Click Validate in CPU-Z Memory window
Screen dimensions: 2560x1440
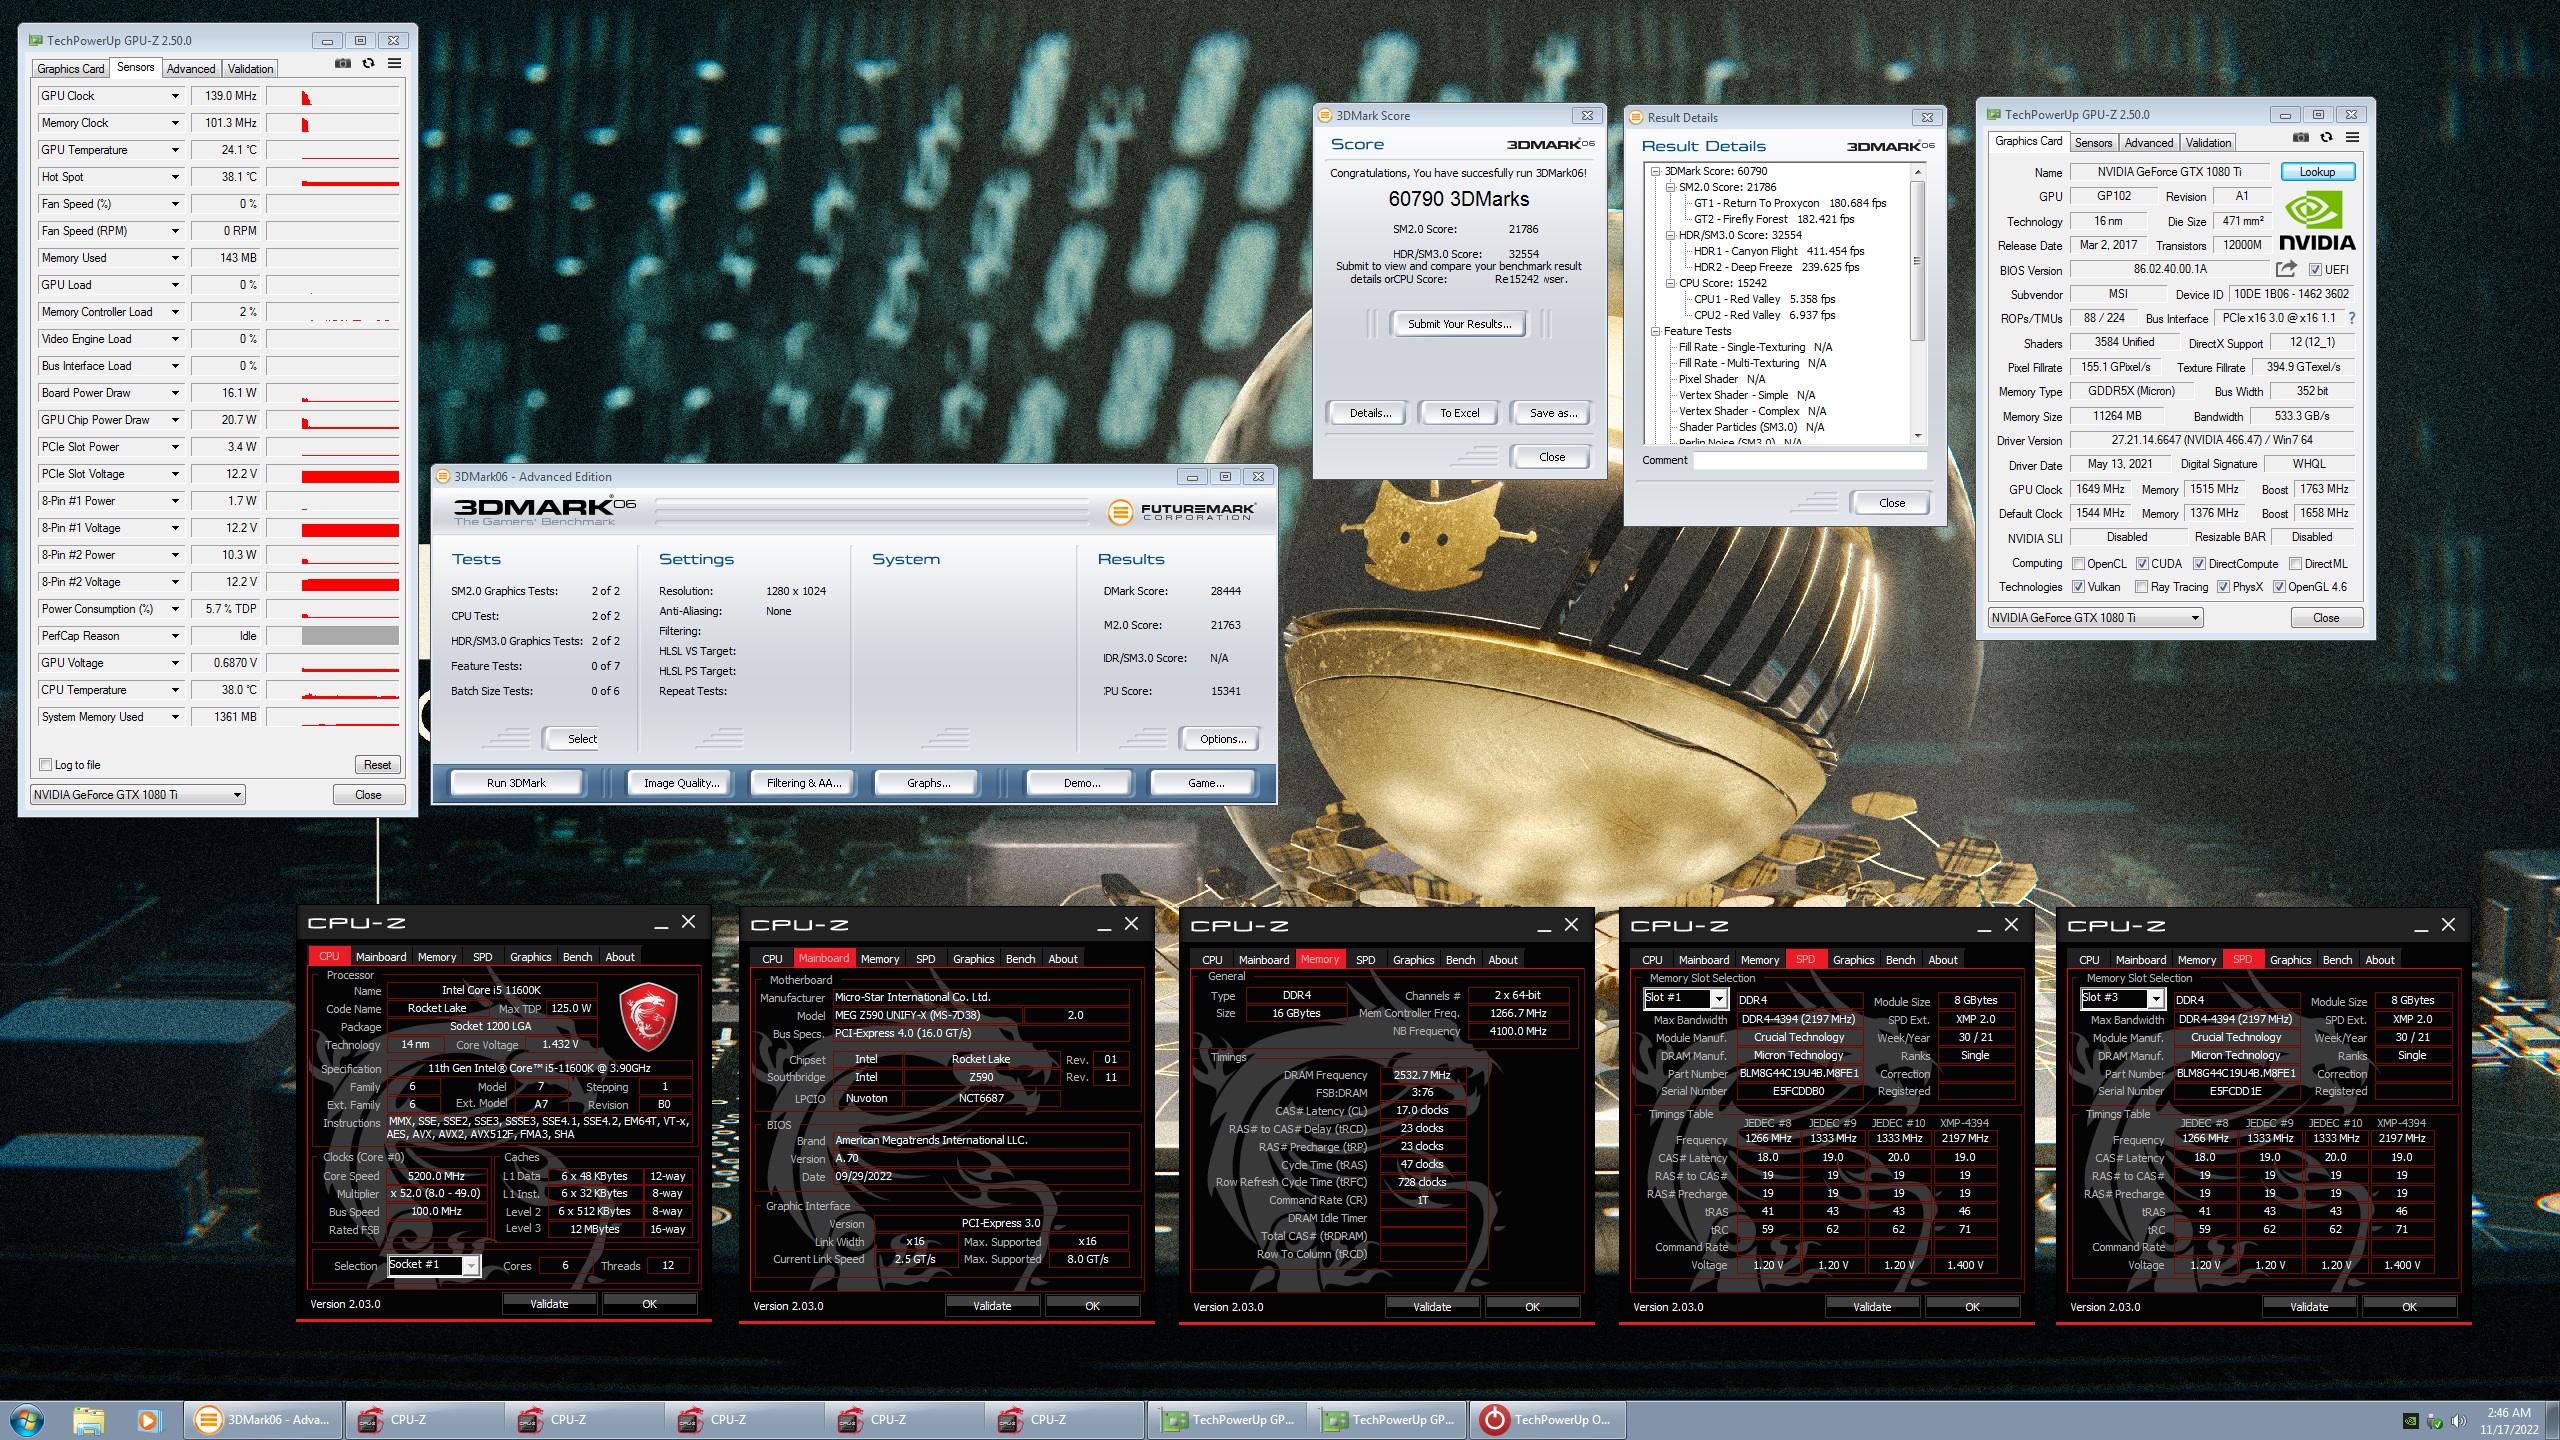1432,1307
